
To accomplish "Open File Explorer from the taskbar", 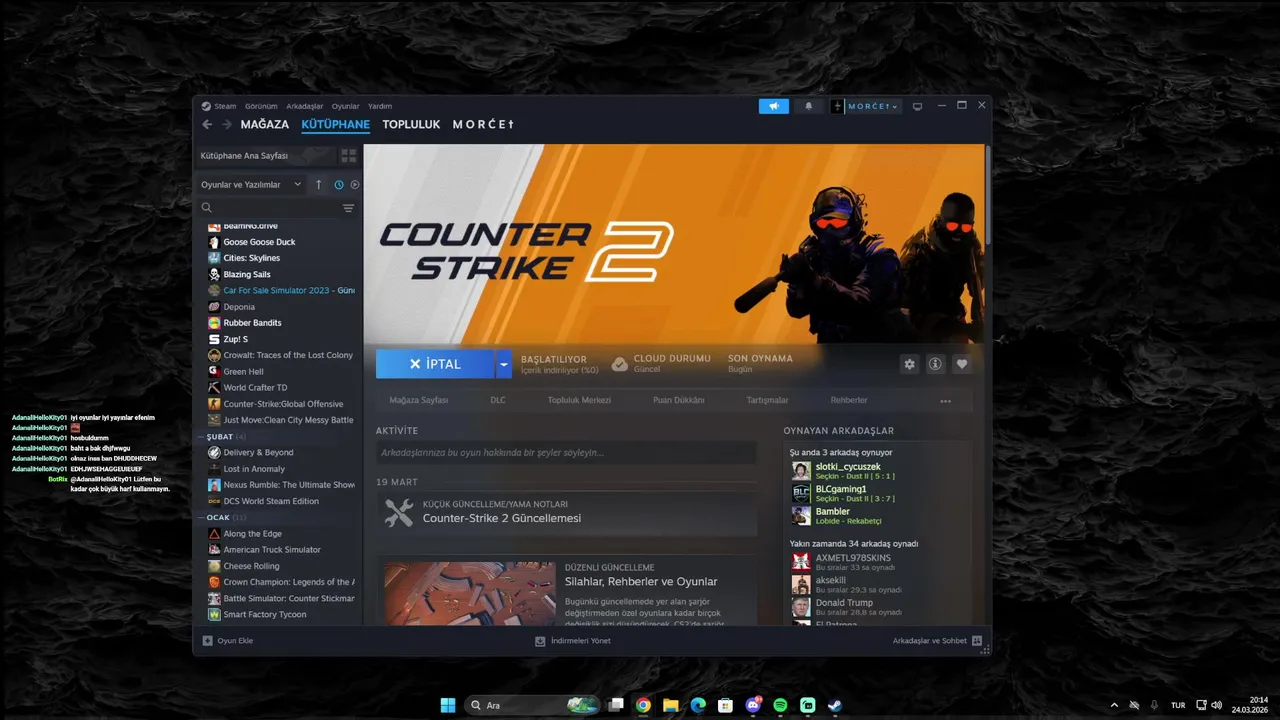I will coord(671,705).
